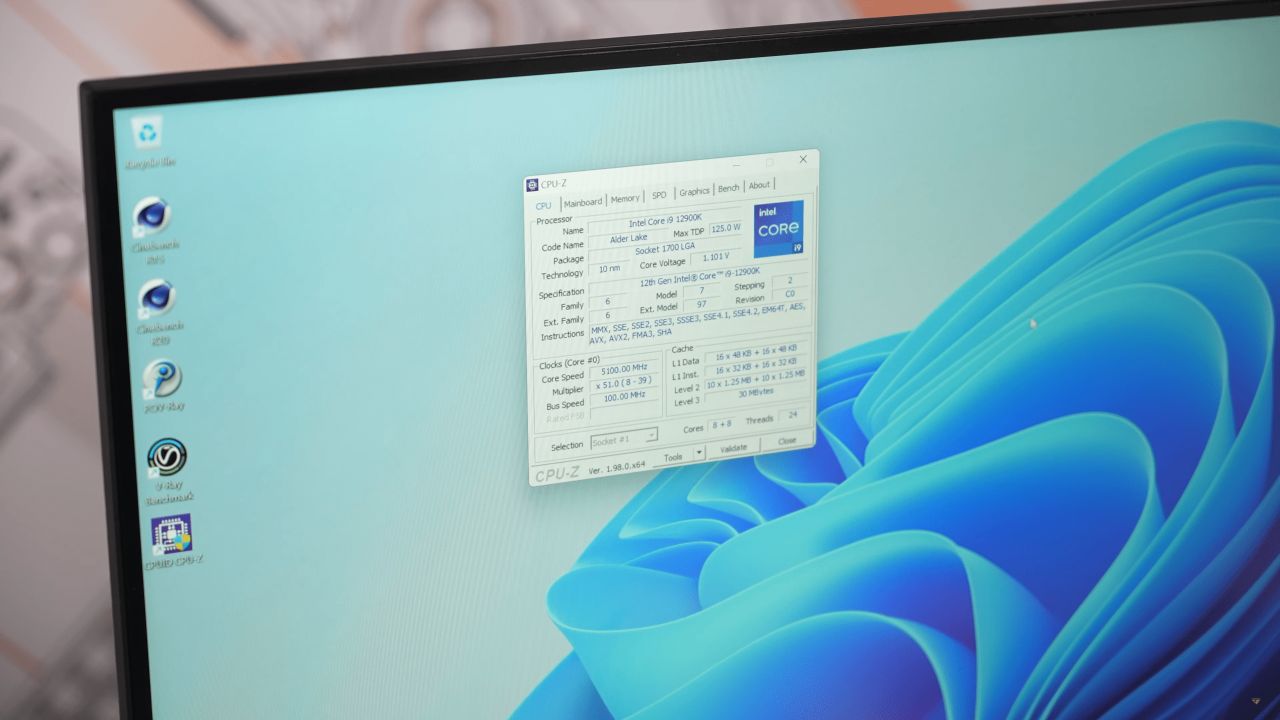Open the Memory tab

pos(625,198)
